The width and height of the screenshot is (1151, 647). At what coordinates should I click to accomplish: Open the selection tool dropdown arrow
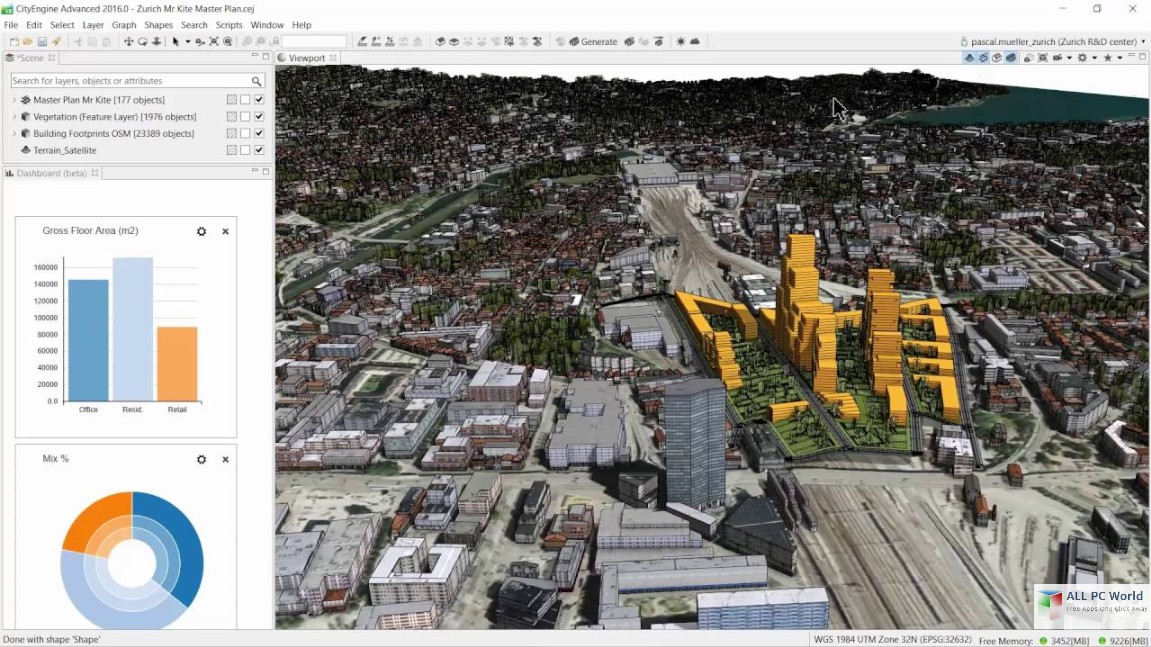click(188, 42)
